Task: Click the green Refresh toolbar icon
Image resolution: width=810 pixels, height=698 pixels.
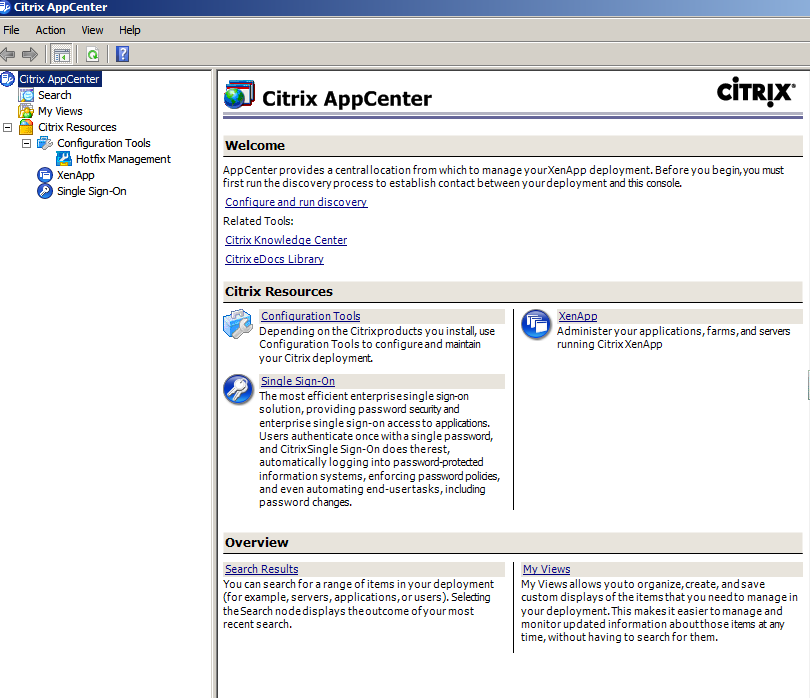Action: (x=92, y=54)
